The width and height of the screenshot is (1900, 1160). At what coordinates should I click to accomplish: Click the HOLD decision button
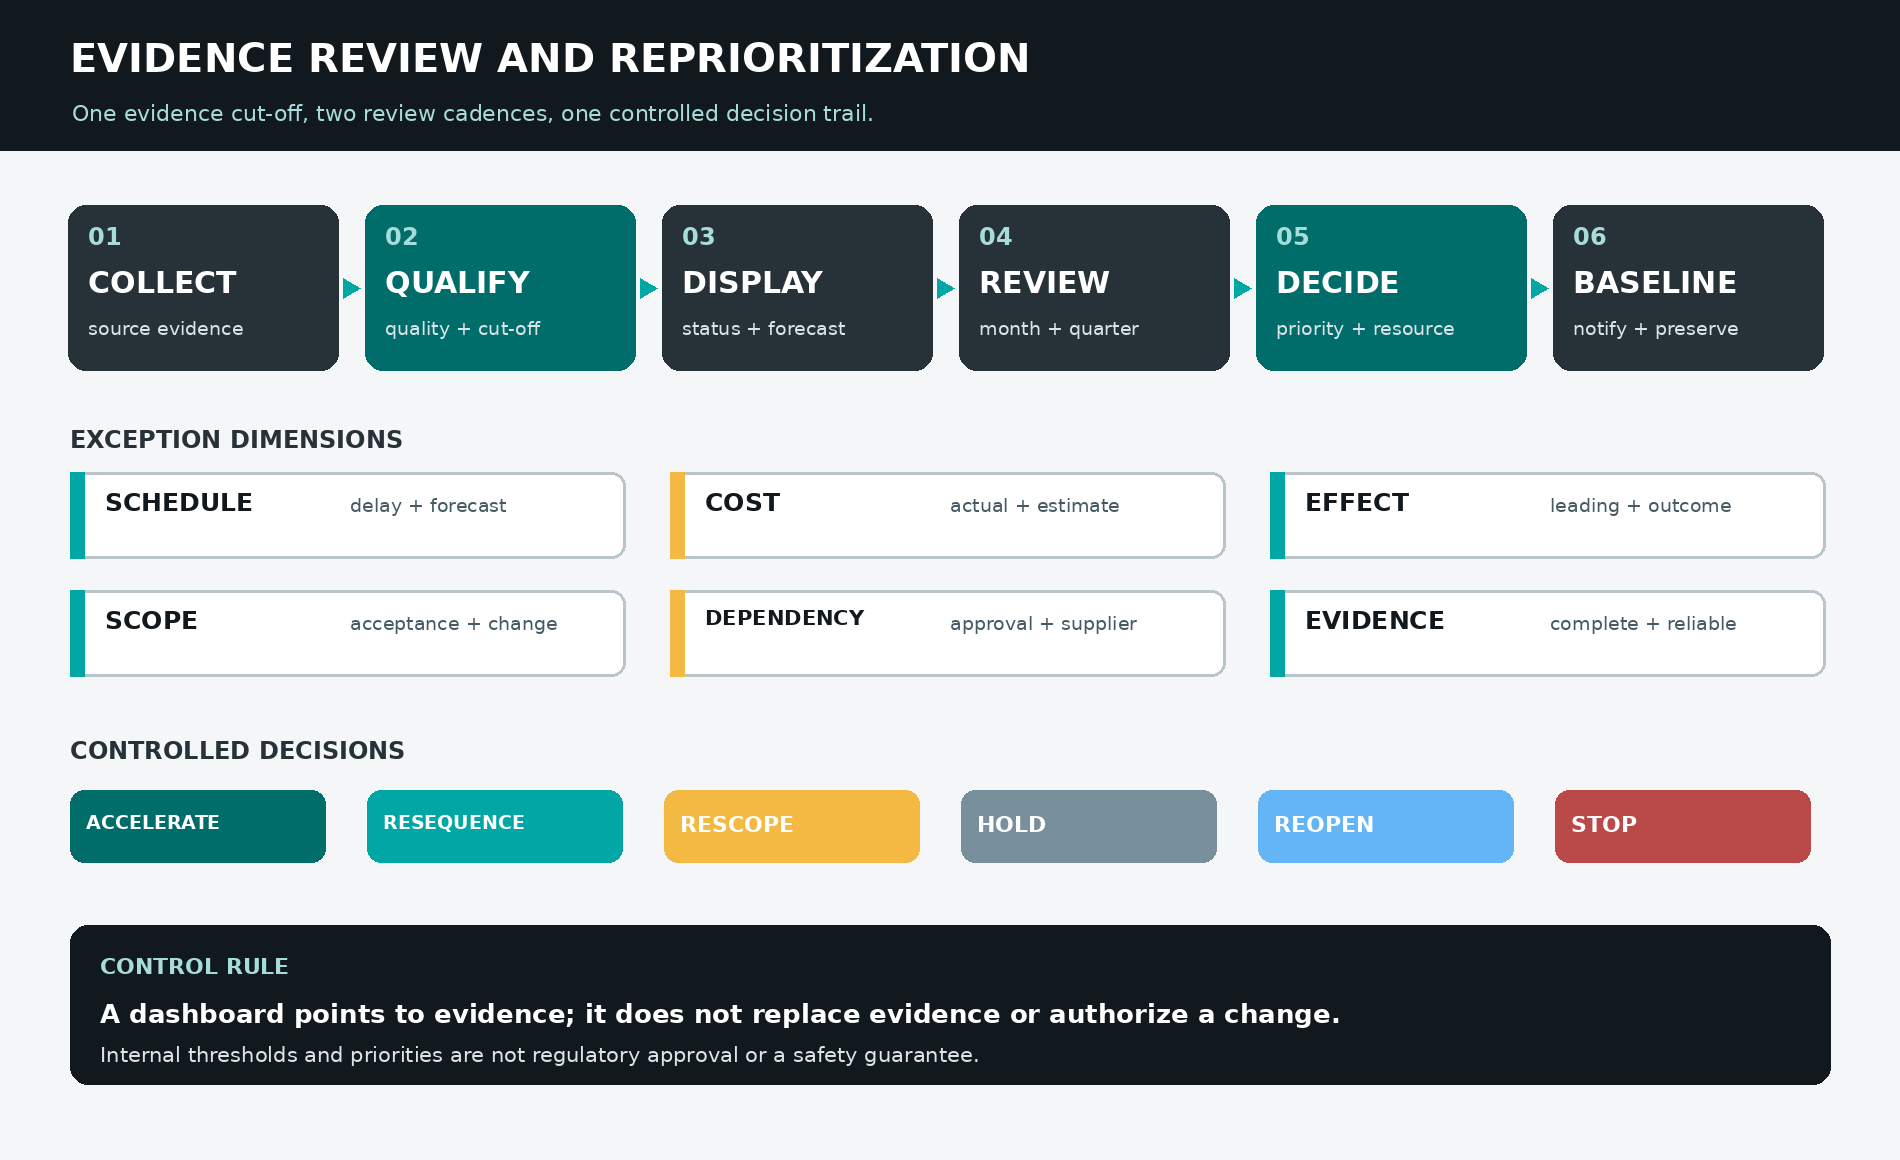1089,826
